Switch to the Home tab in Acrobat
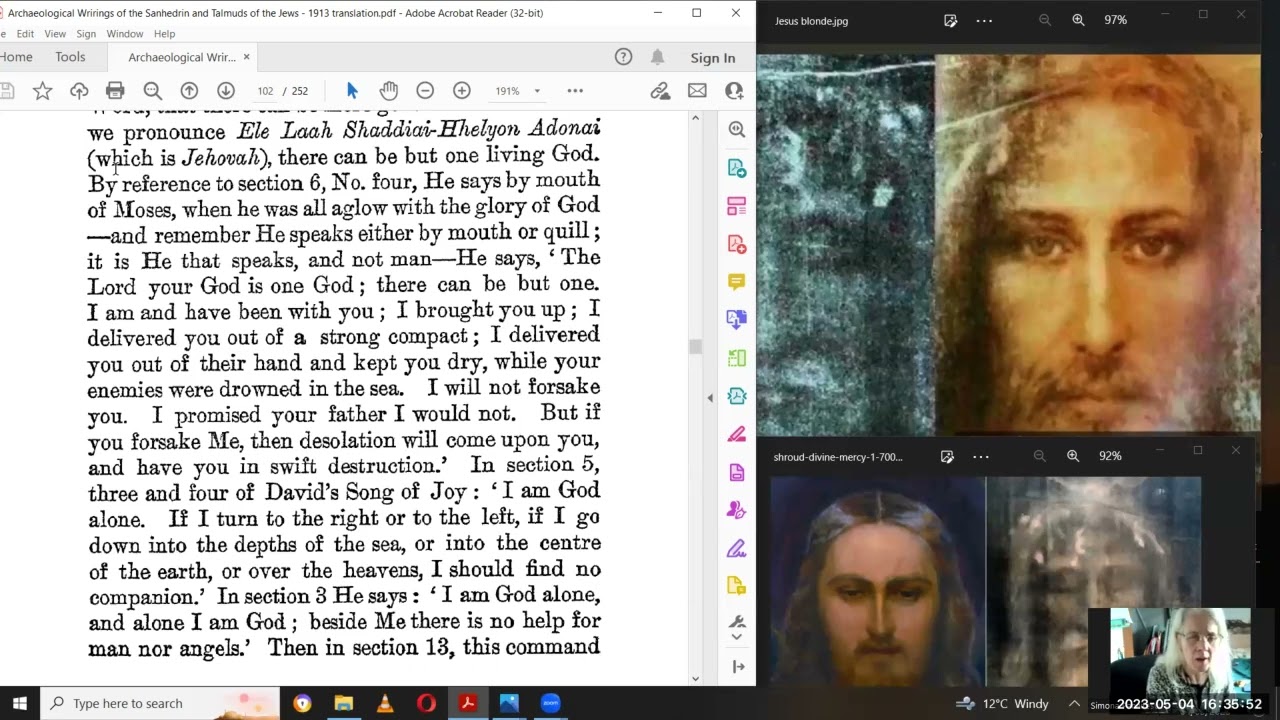Screen dimensions: 1280x720 [16, 57]
